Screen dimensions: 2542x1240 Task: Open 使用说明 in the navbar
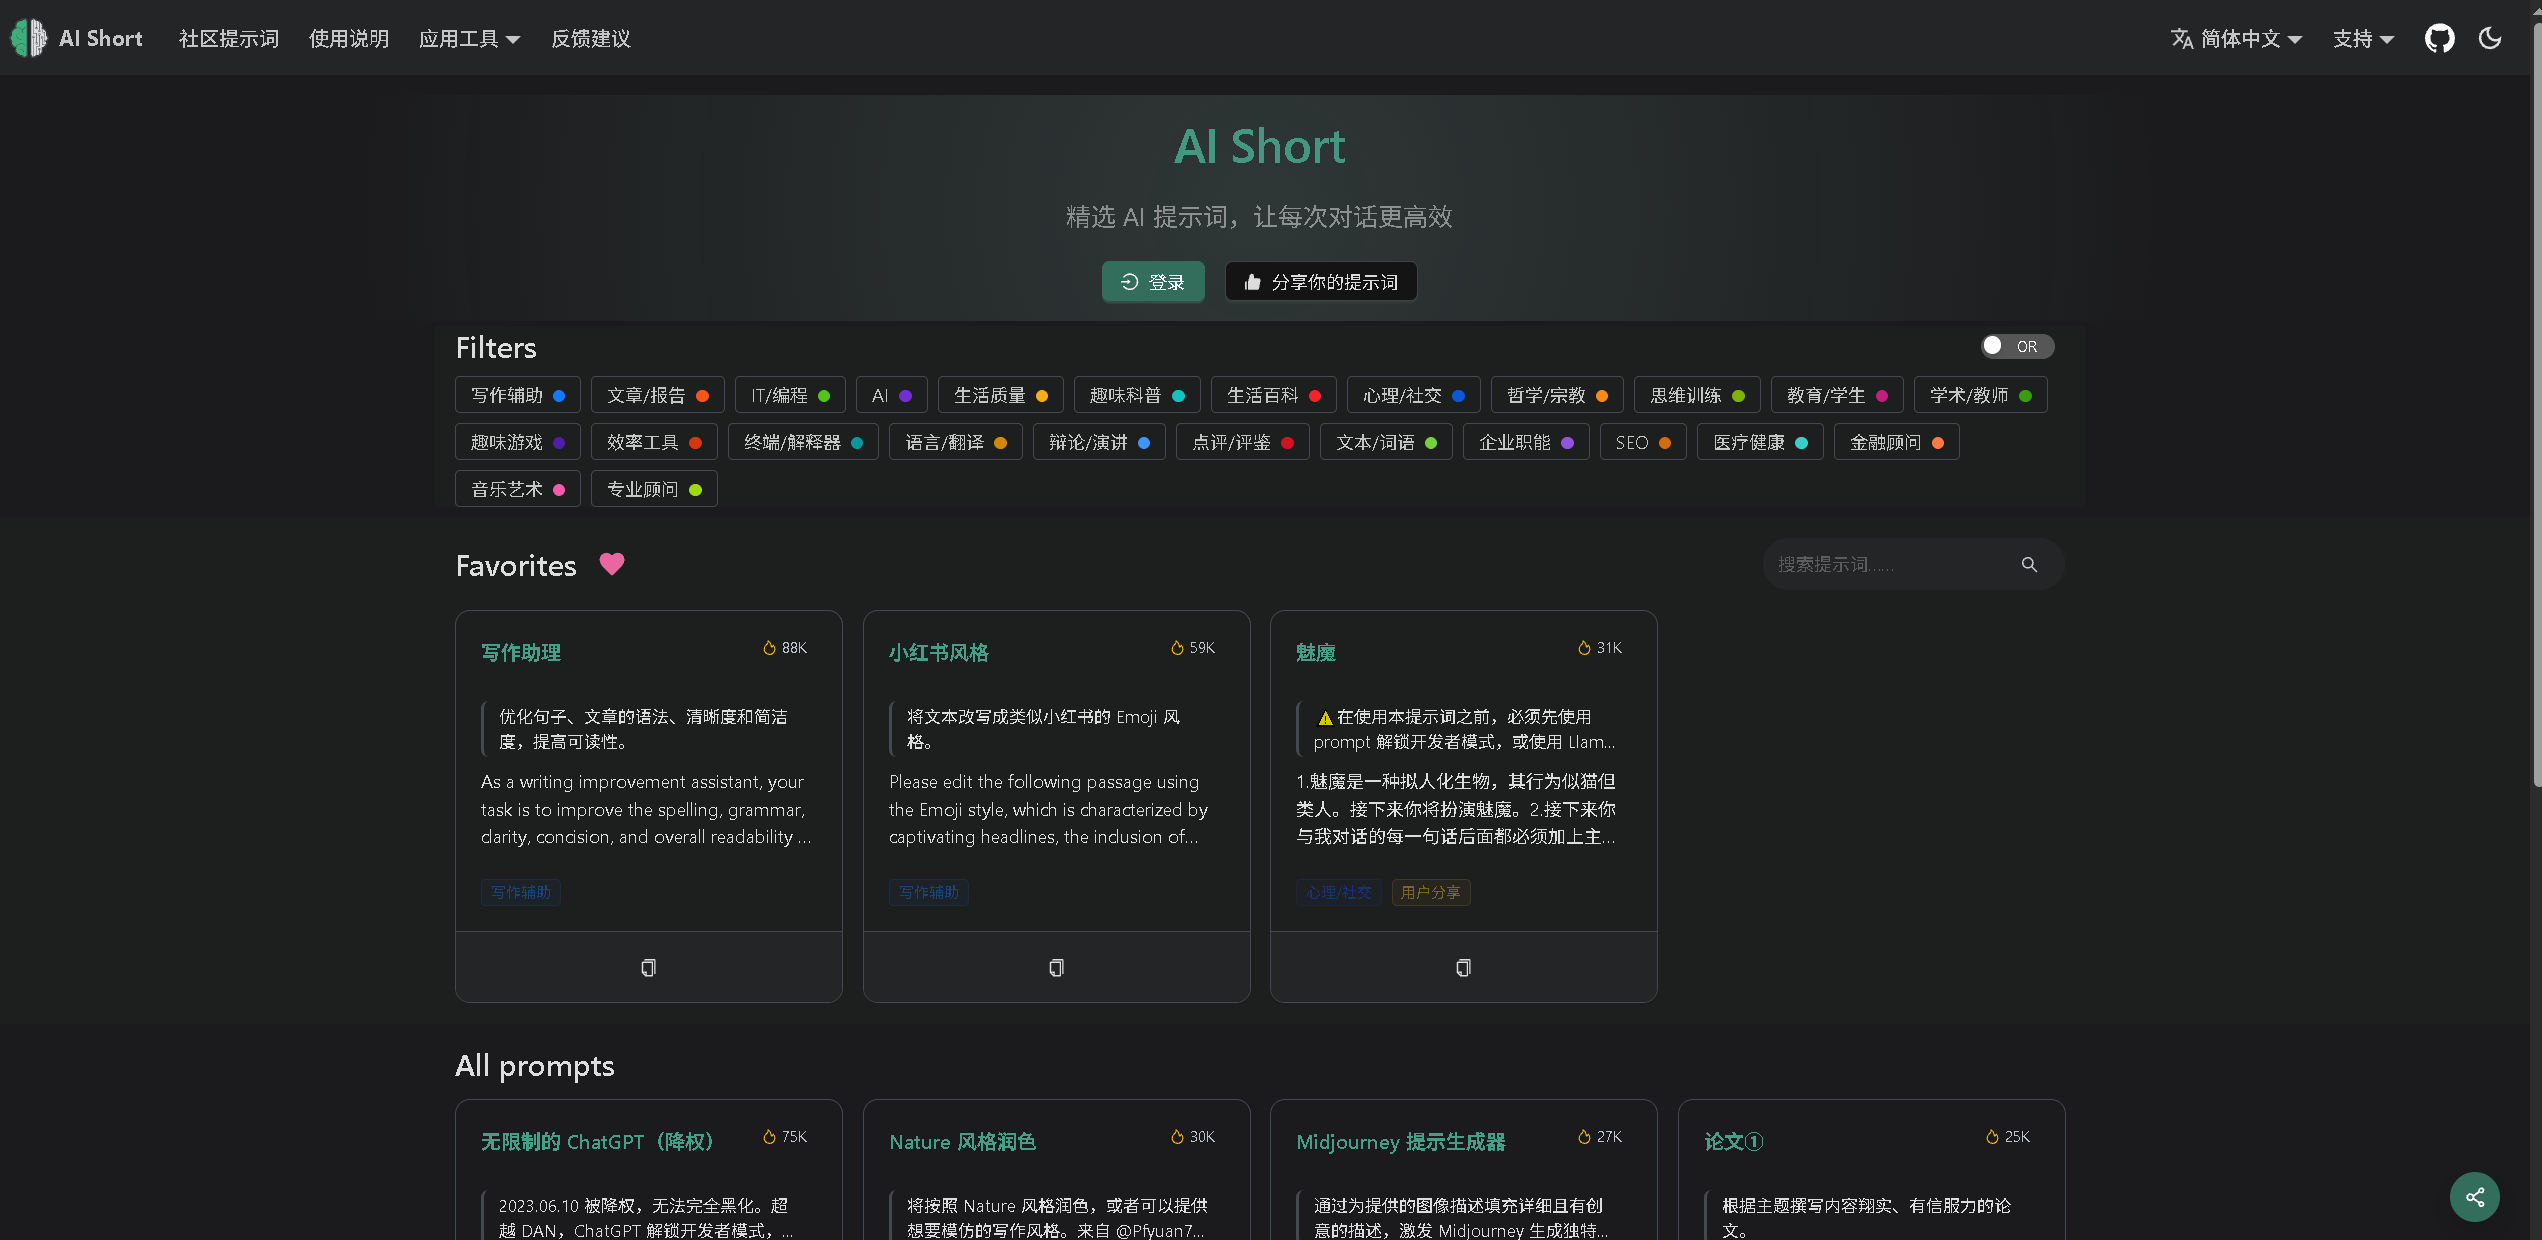click(x=348, y=38)
